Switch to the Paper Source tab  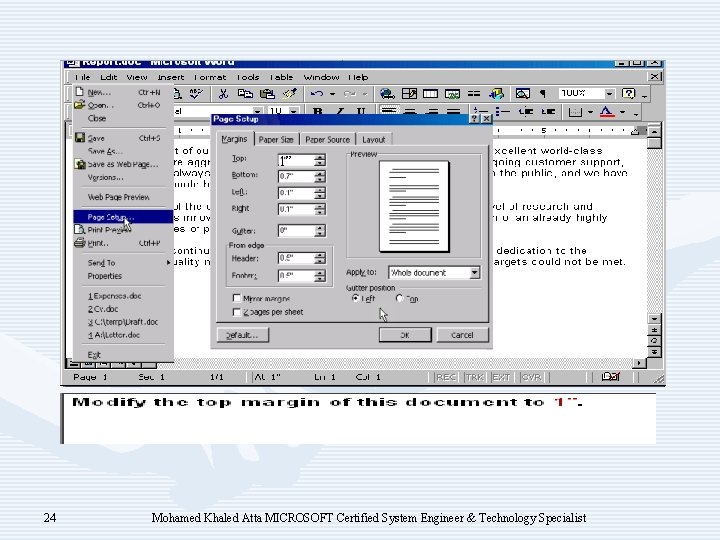coord(327,140)
